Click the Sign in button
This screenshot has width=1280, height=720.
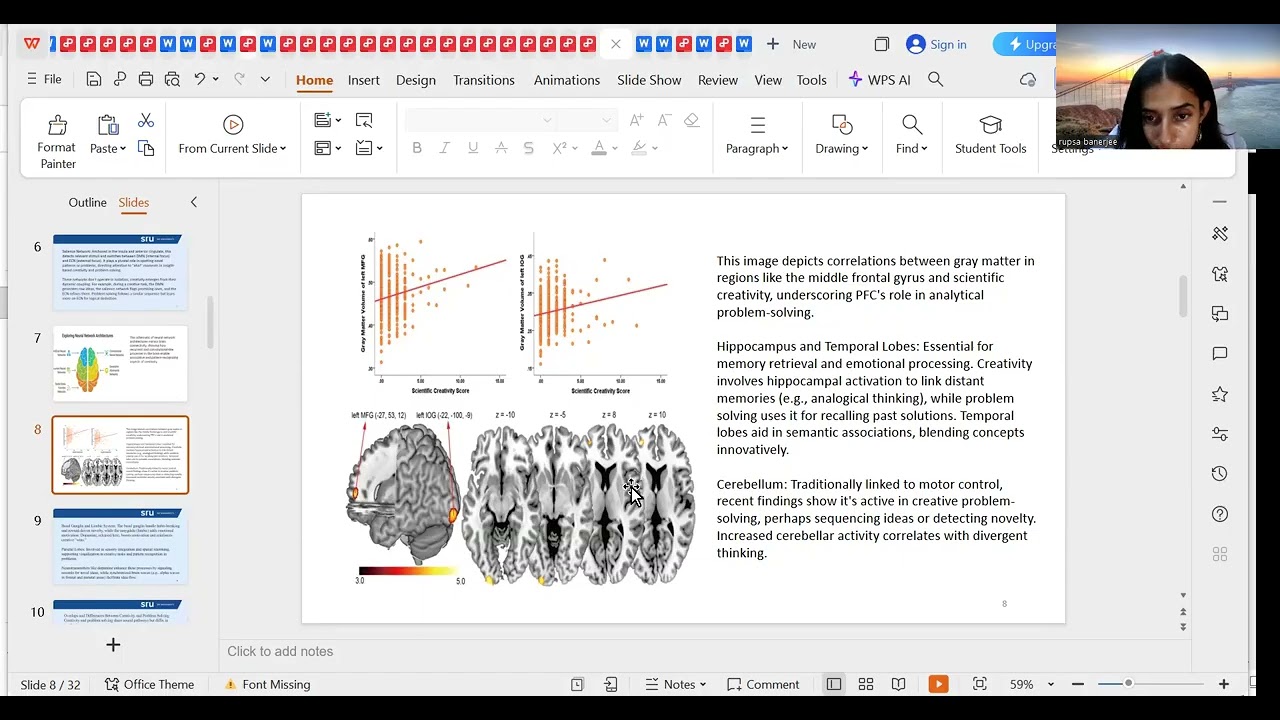[x=936, y=44]
